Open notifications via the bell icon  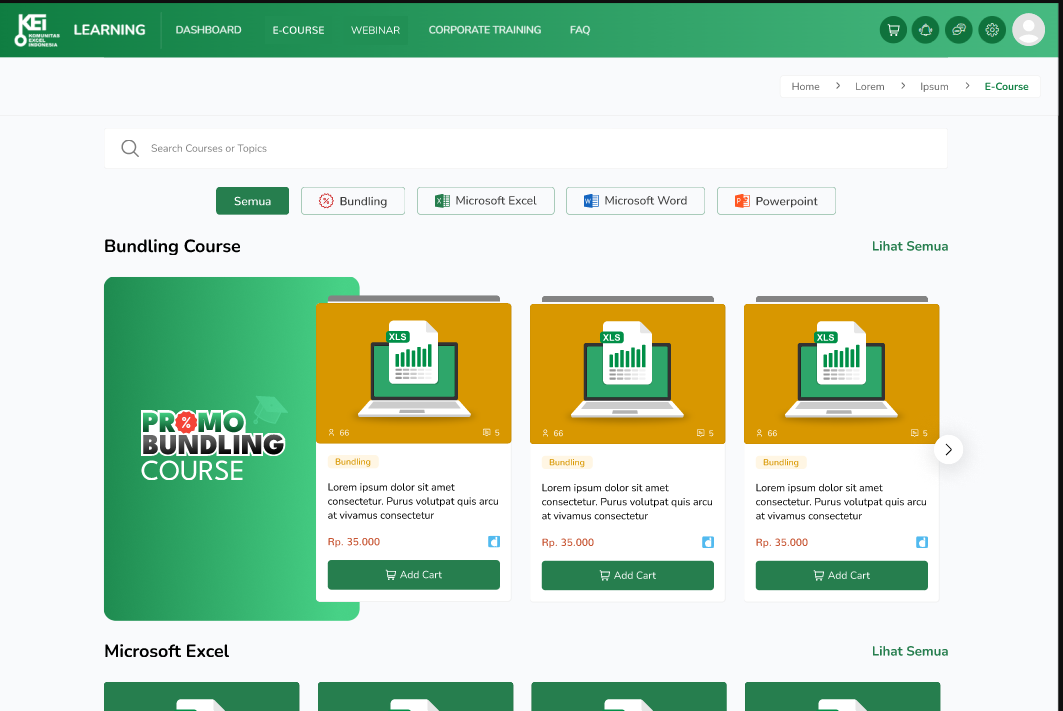tap(926, 30)
